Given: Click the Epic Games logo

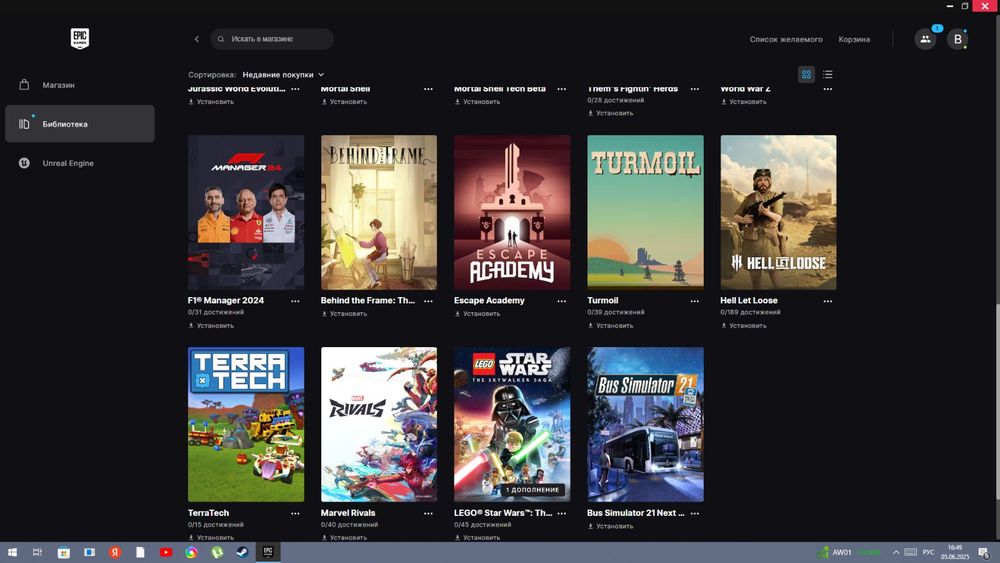Looking at the screenshot, I should (x=80, y=38).
